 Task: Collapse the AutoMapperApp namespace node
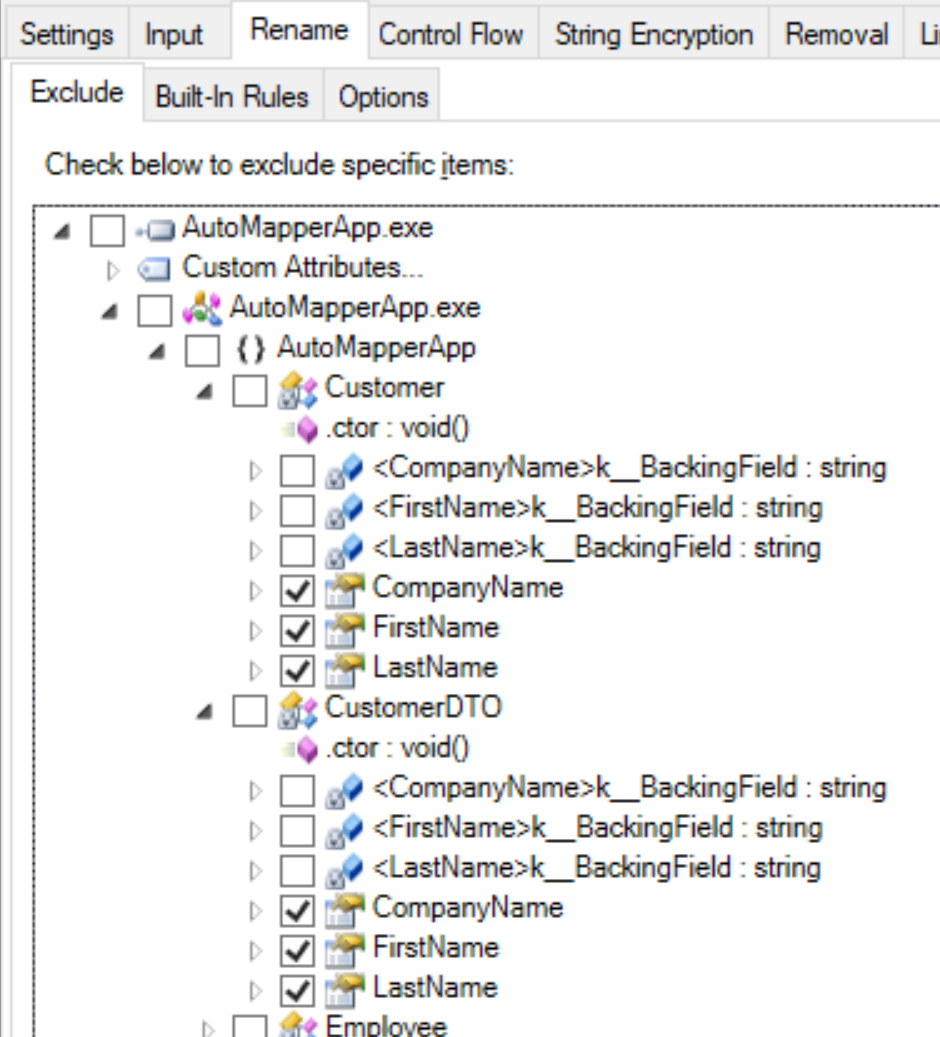[157, 352]
